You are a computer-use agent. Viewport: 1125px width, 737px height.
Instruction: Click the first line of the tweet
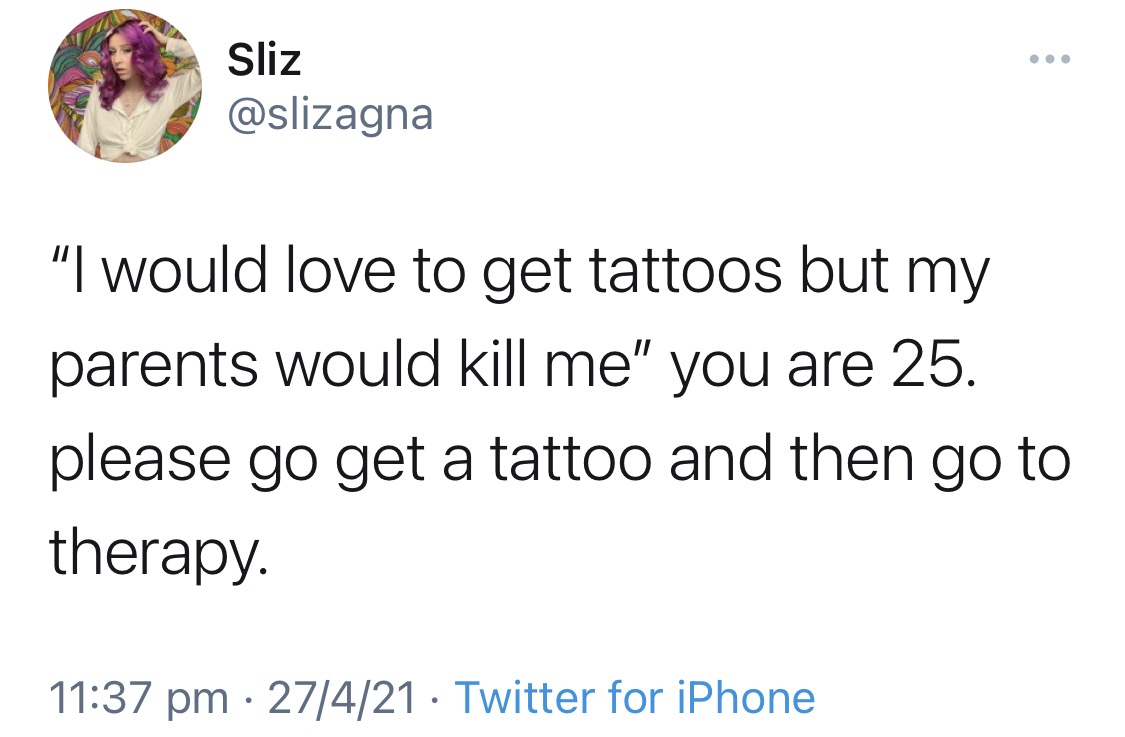point(520,268)
